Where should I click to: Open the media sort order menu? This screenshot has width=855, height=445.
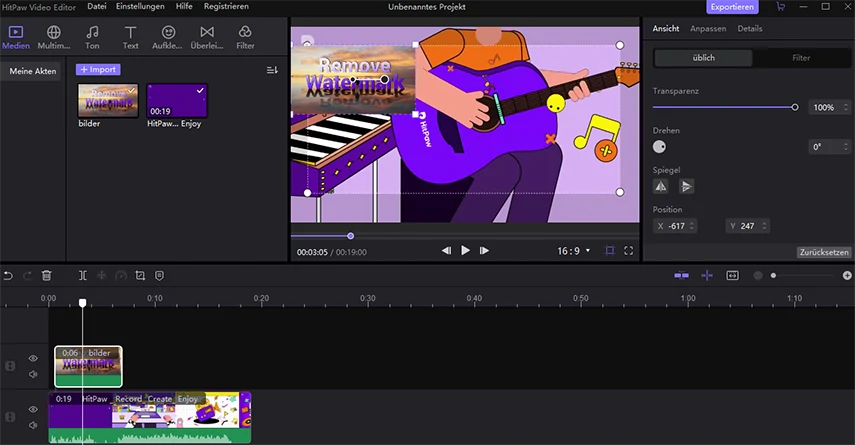pos(272,70)
